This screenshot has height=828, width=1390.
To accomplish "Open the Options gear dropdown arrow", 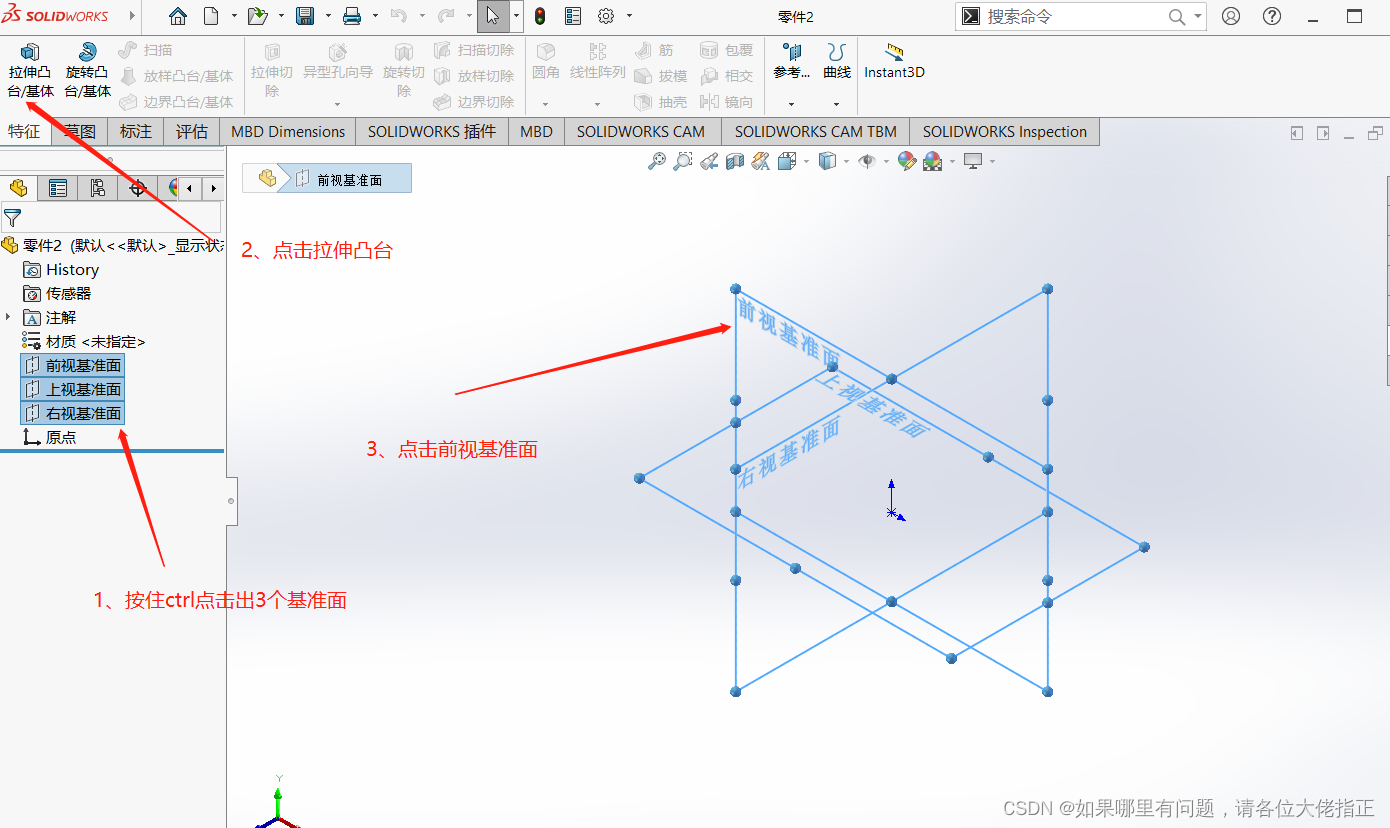I will pyautogui.click(x=629, y=16).
